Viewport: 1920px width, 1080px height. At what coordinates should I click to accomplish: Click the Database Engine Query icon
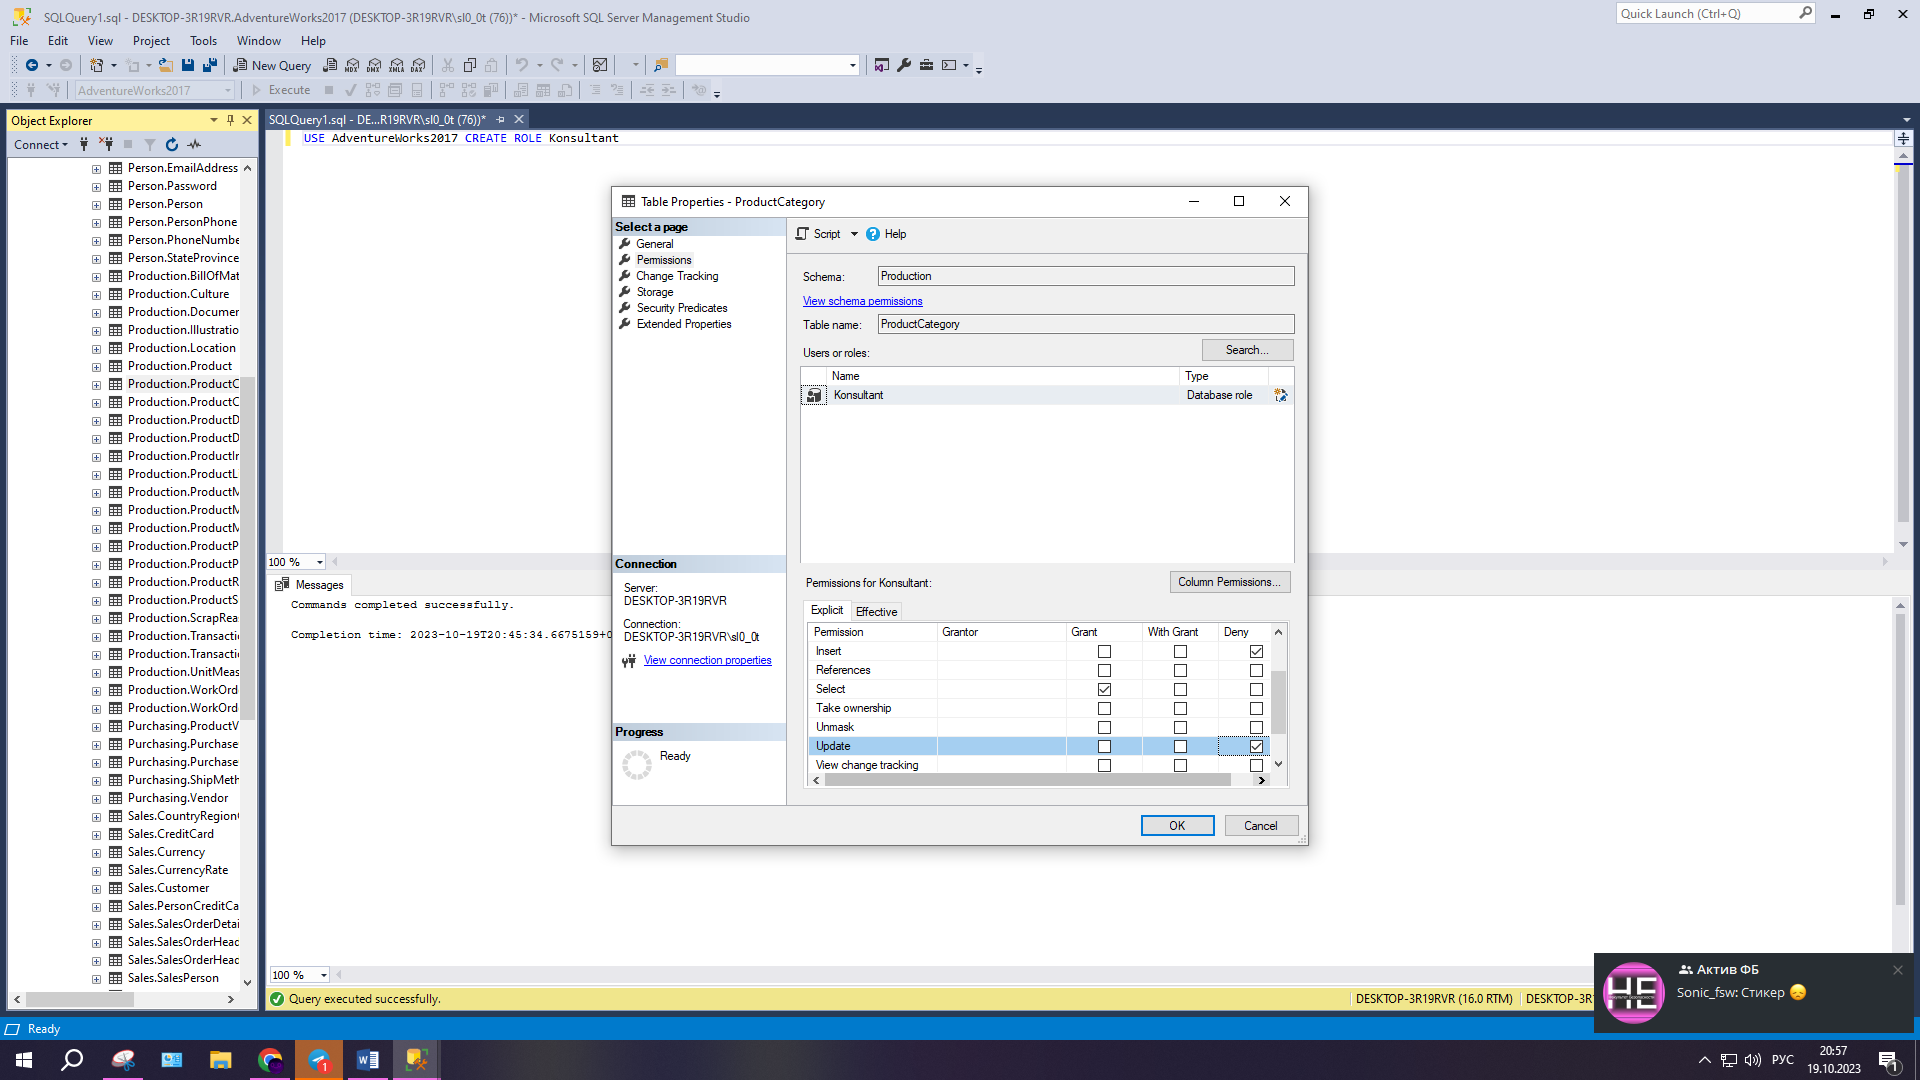coord(330,65)
